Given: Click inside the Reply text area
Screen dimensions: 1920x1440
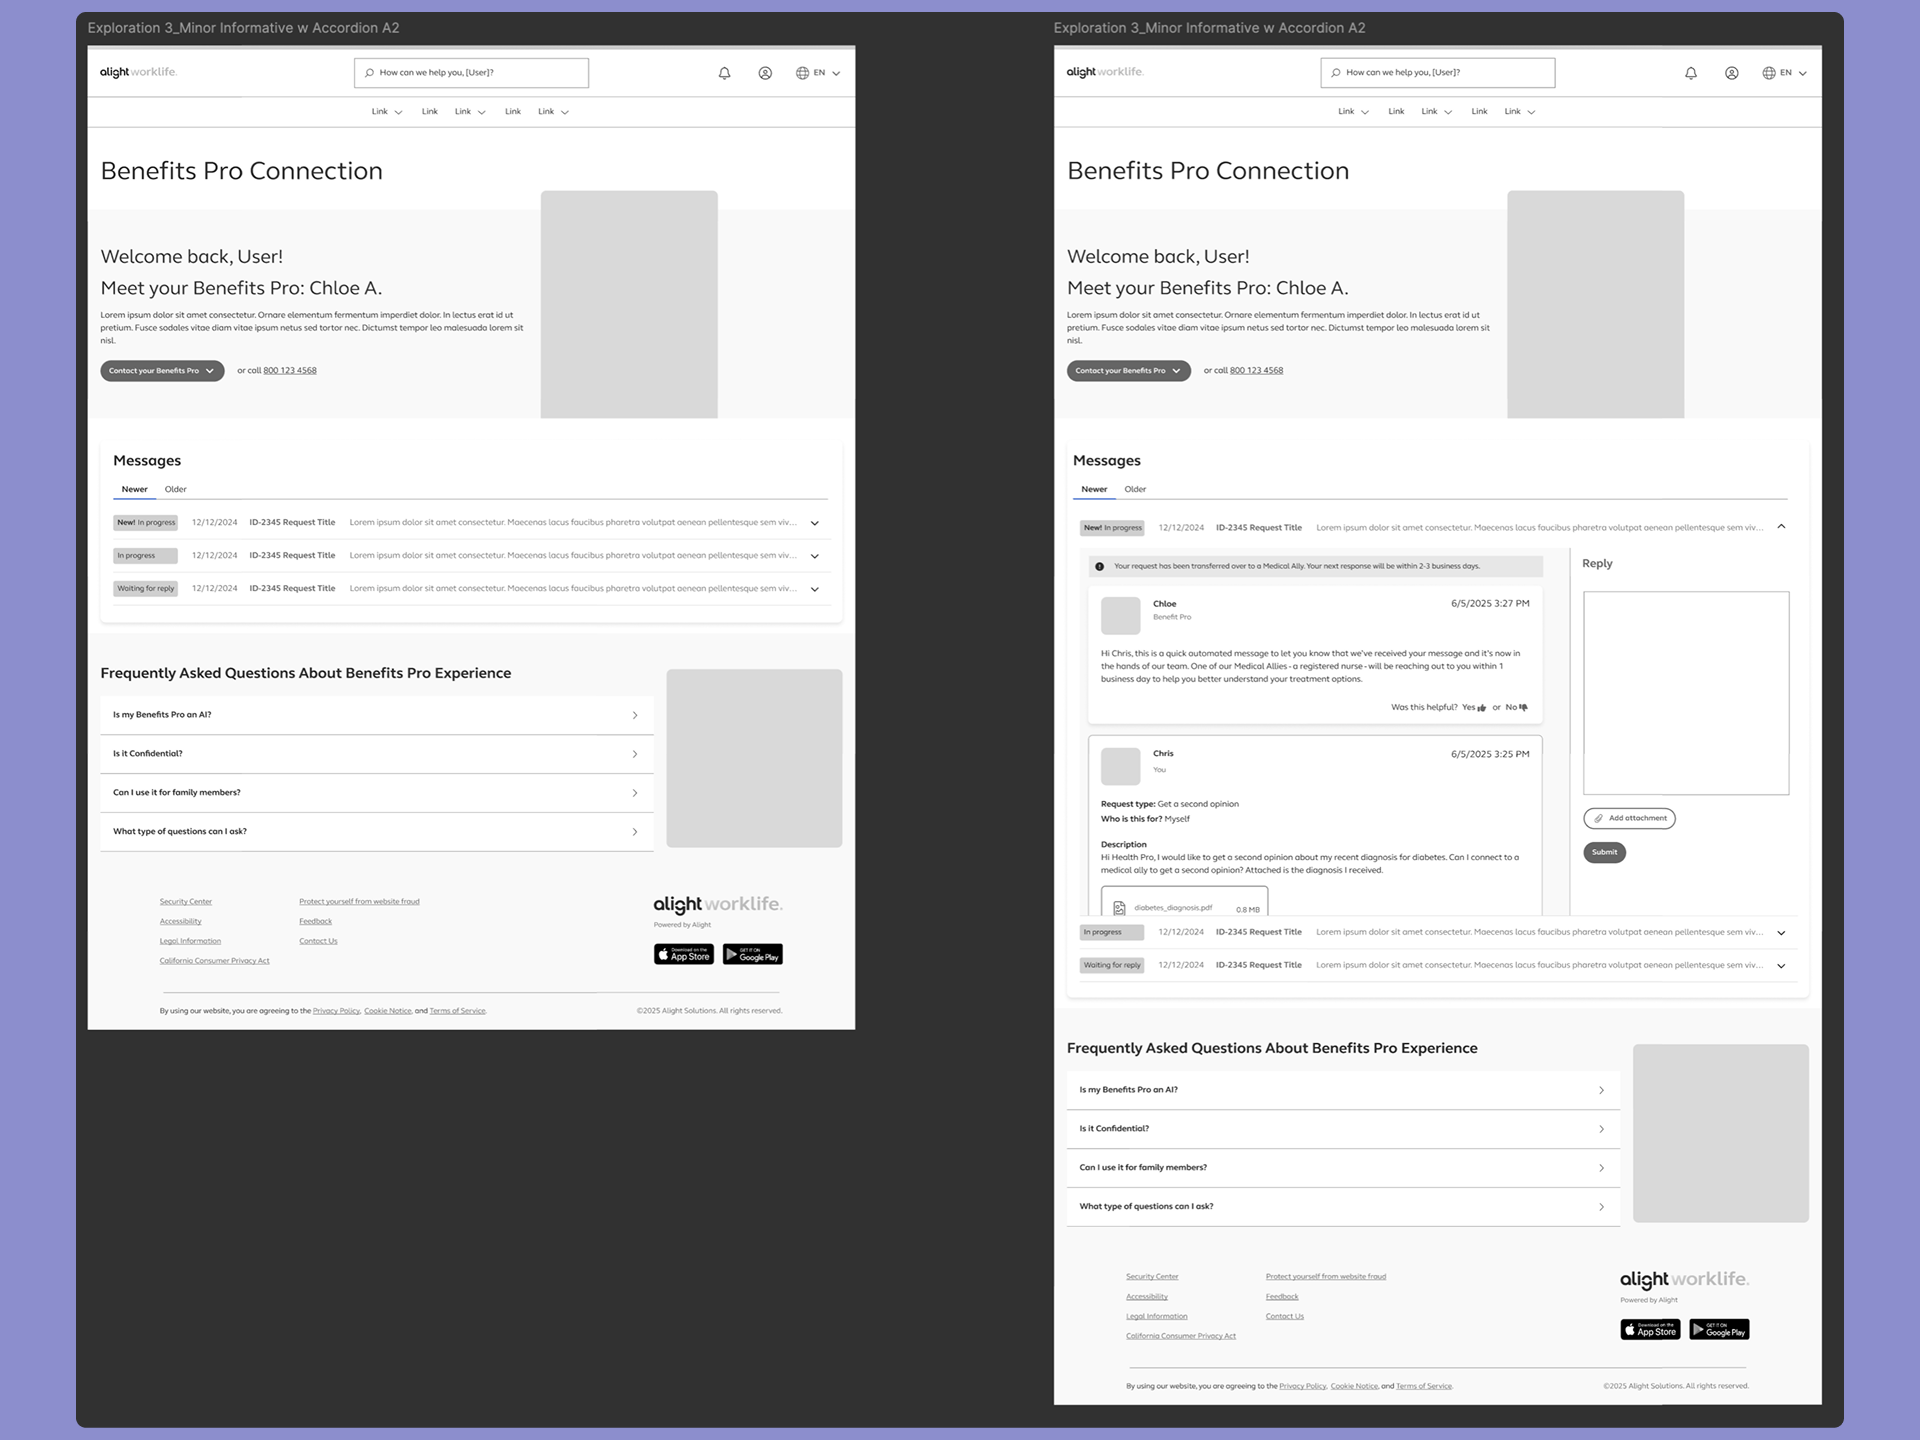Looking at the screenshot, I should tap(1686, 692).
